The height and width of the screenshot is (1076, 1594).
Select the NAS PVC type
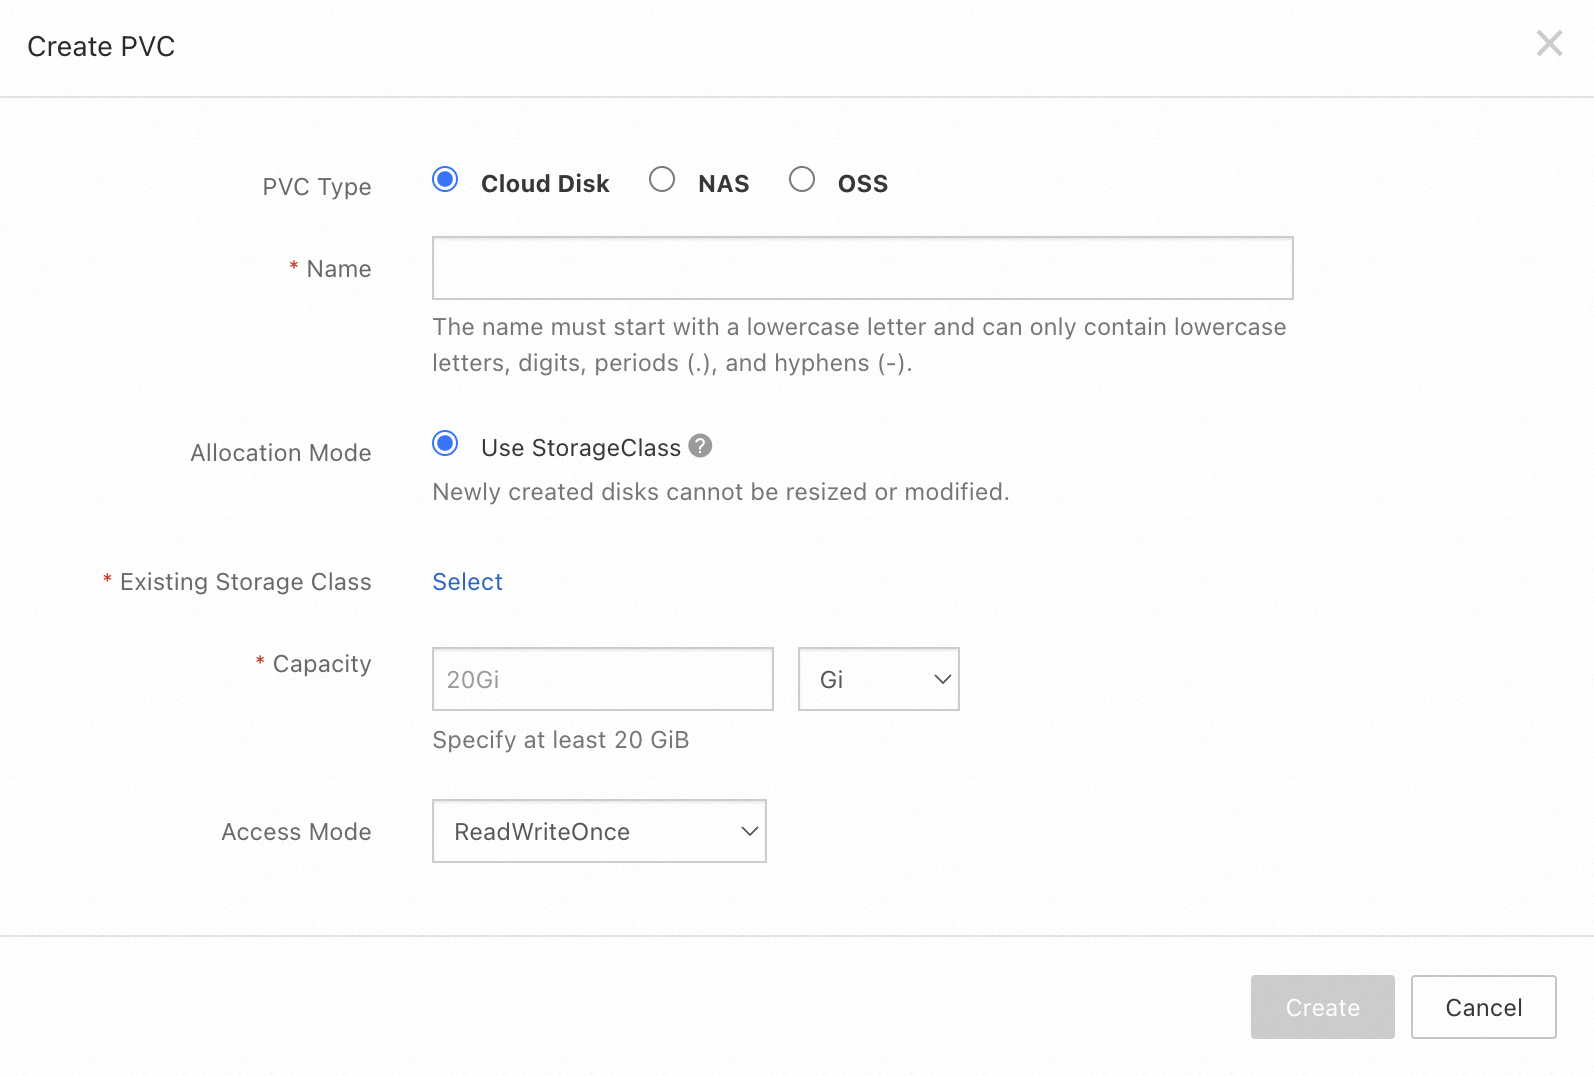(x=662, y=180)
